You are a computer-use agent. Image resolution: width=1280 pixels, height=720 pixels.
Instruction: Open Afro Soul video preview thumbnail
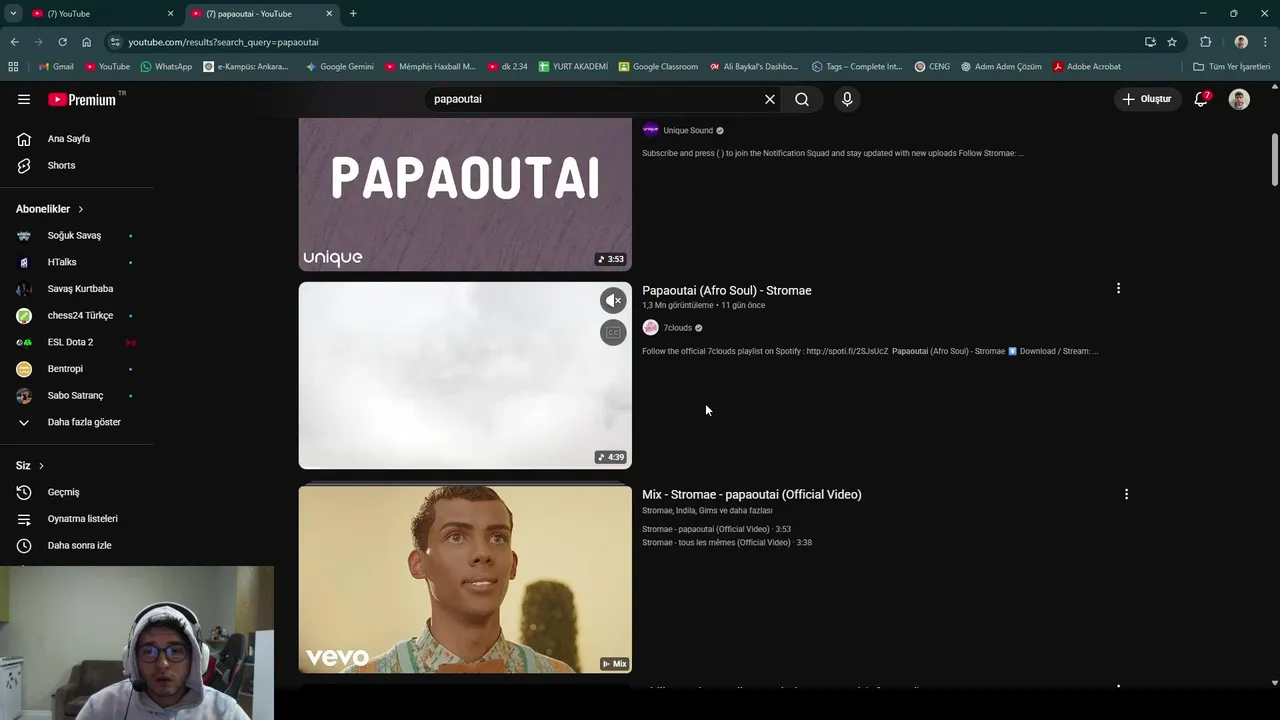click(465, 375)
